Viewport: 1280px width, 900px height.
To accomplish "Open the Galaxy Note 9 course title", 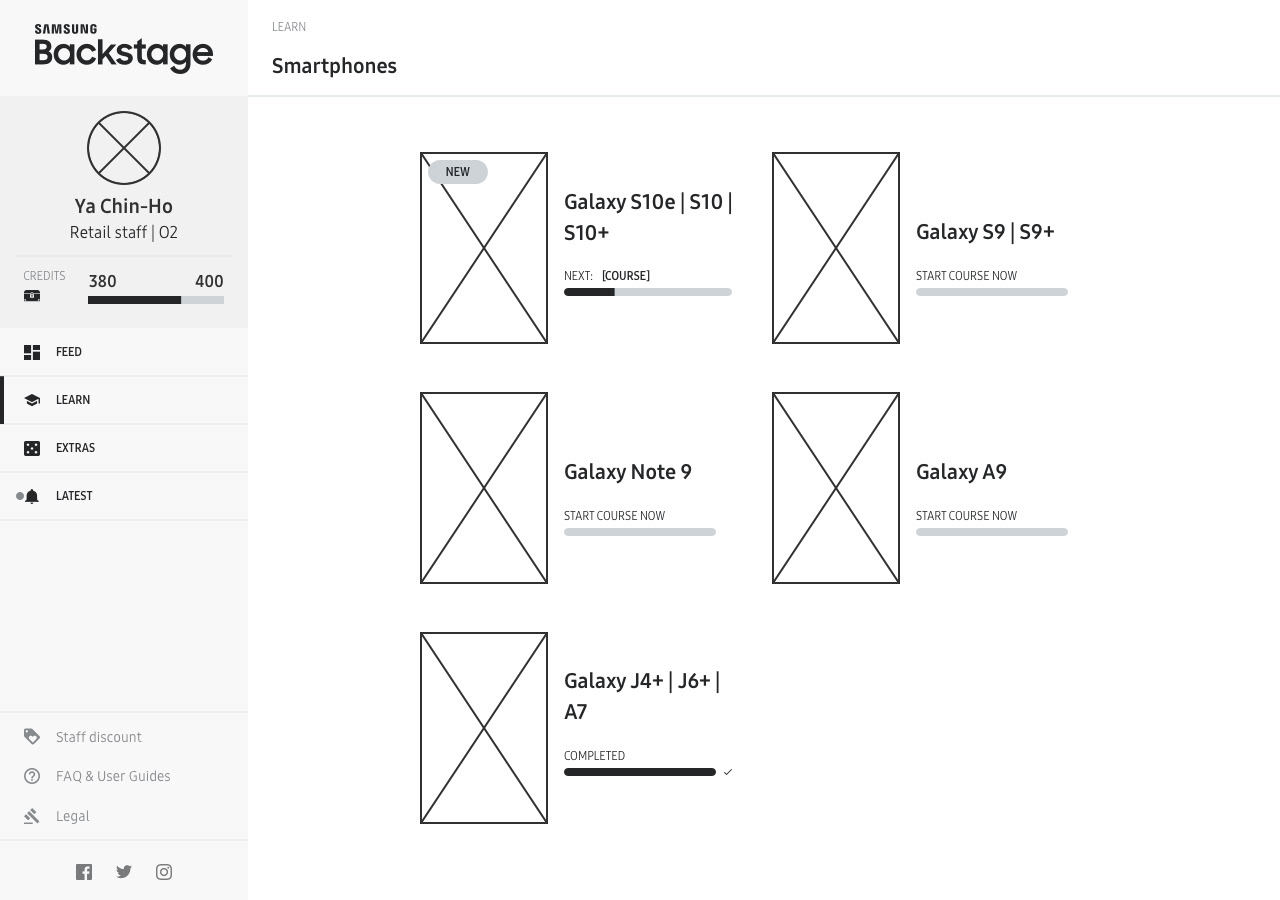I will (x=628, y=472).
